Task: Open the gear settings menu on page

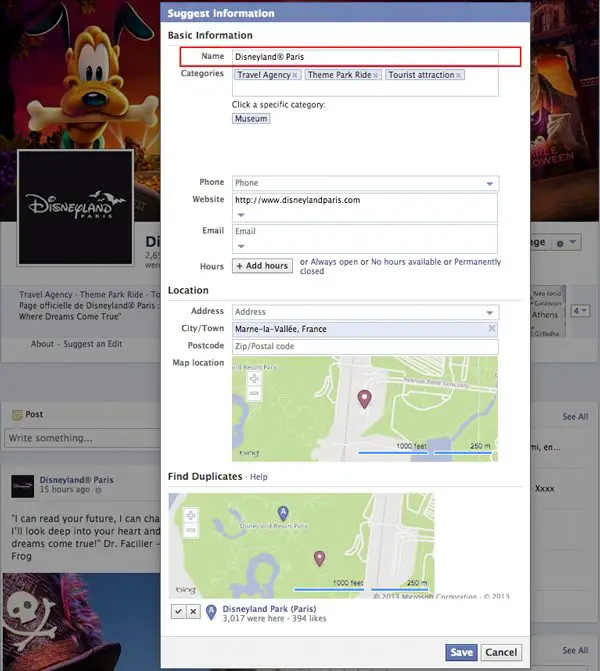Action: pyautogui.click(x=566, y=243)
